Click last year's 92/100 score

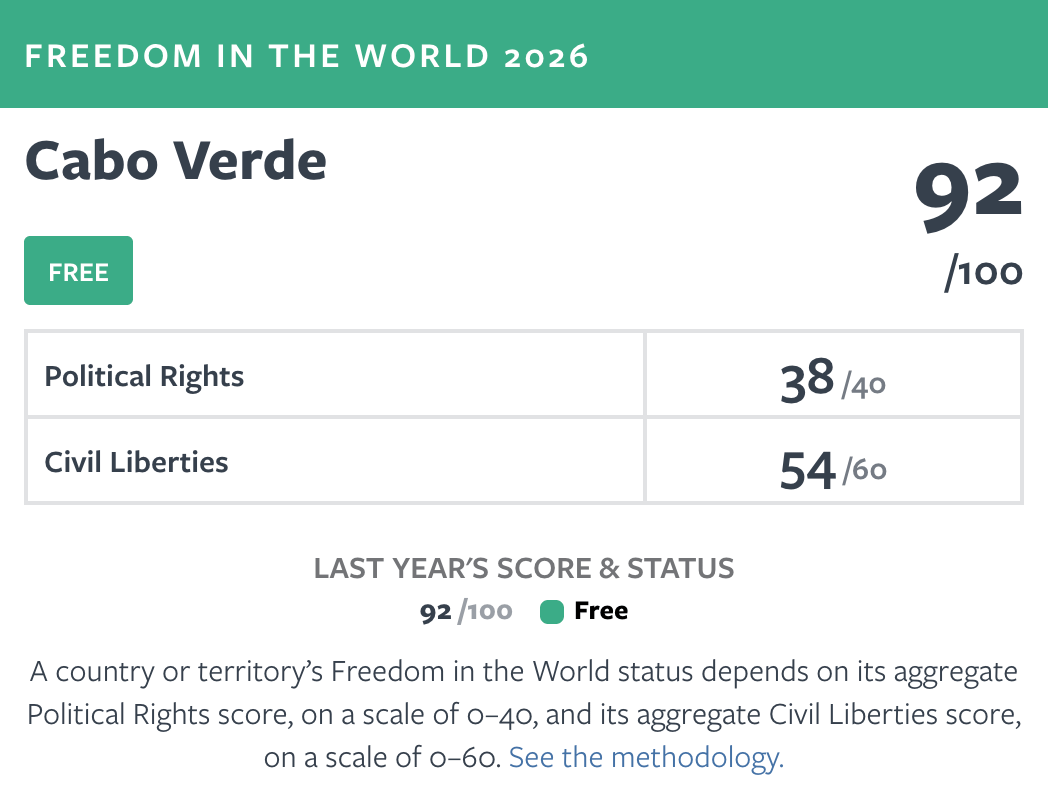[466, 612]
